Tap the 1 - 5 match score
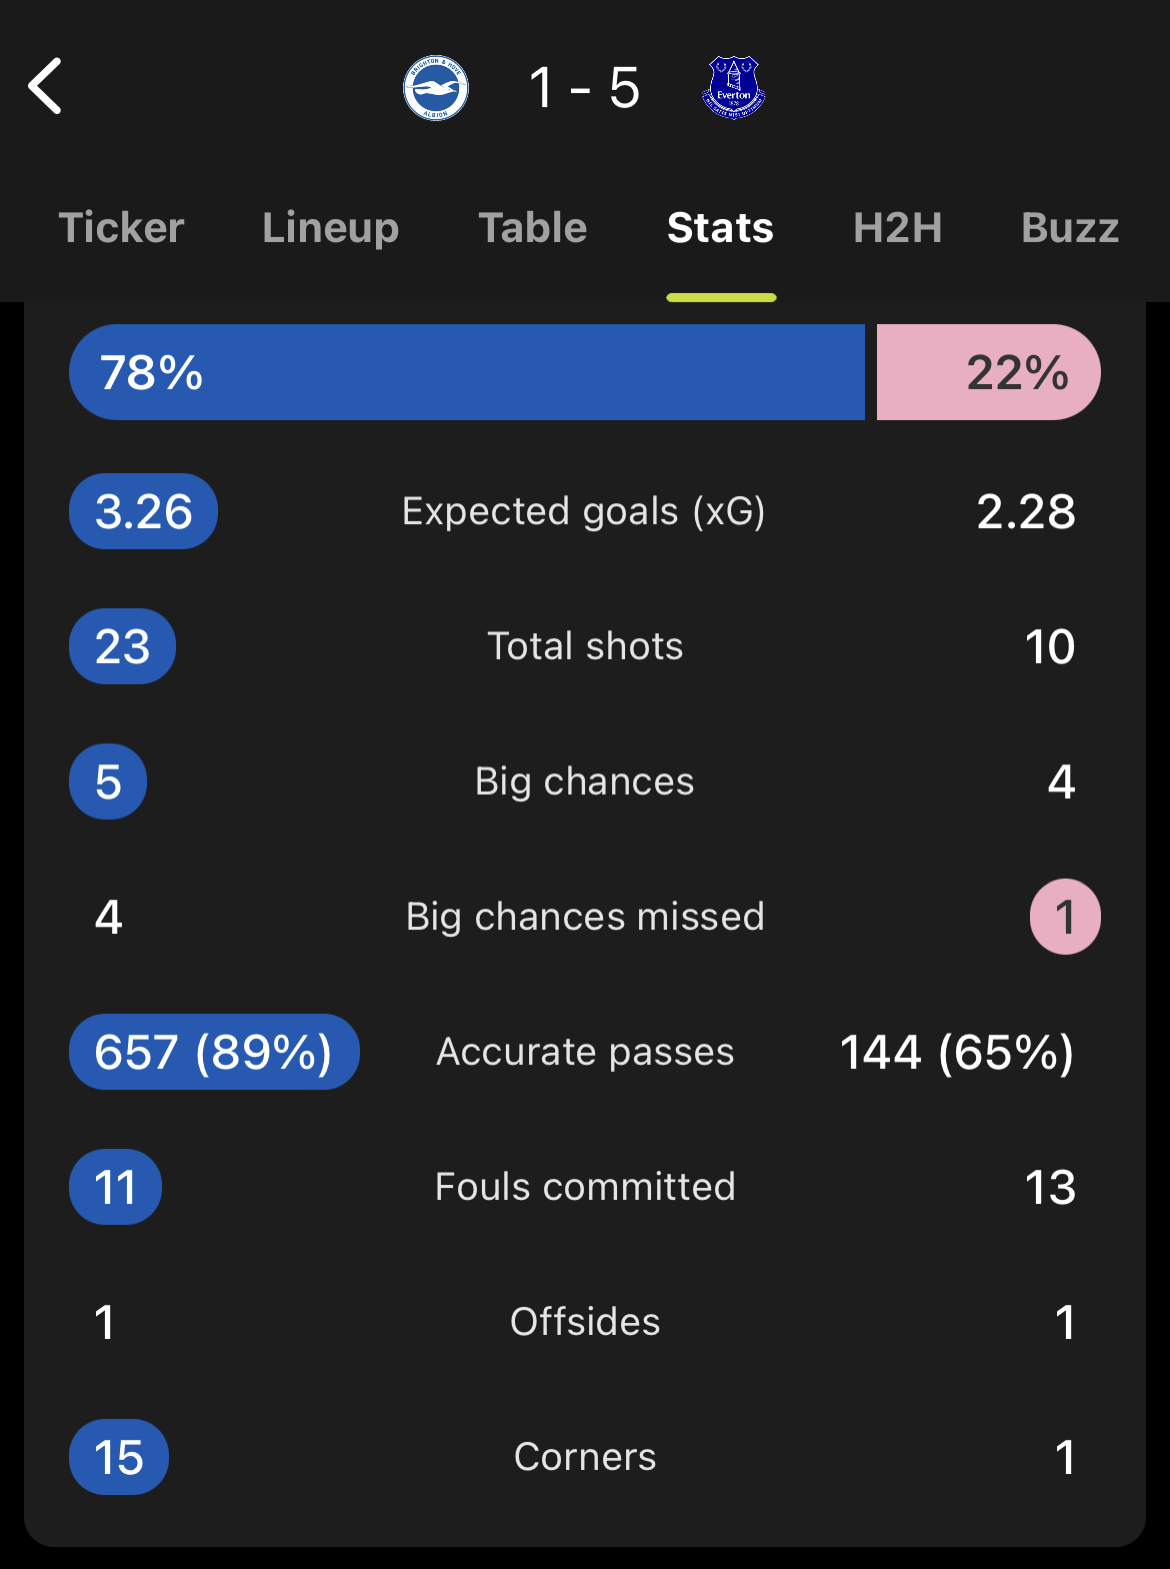The image size is (1170, 1569). (584, 88)
